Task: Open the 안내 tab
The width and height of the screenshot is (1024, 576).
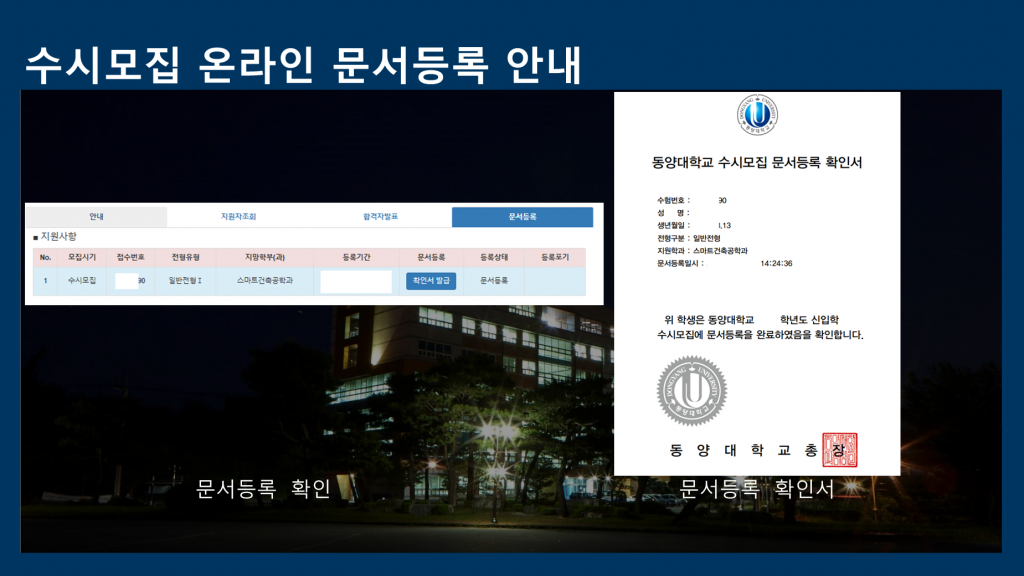Action: (96, 216)
